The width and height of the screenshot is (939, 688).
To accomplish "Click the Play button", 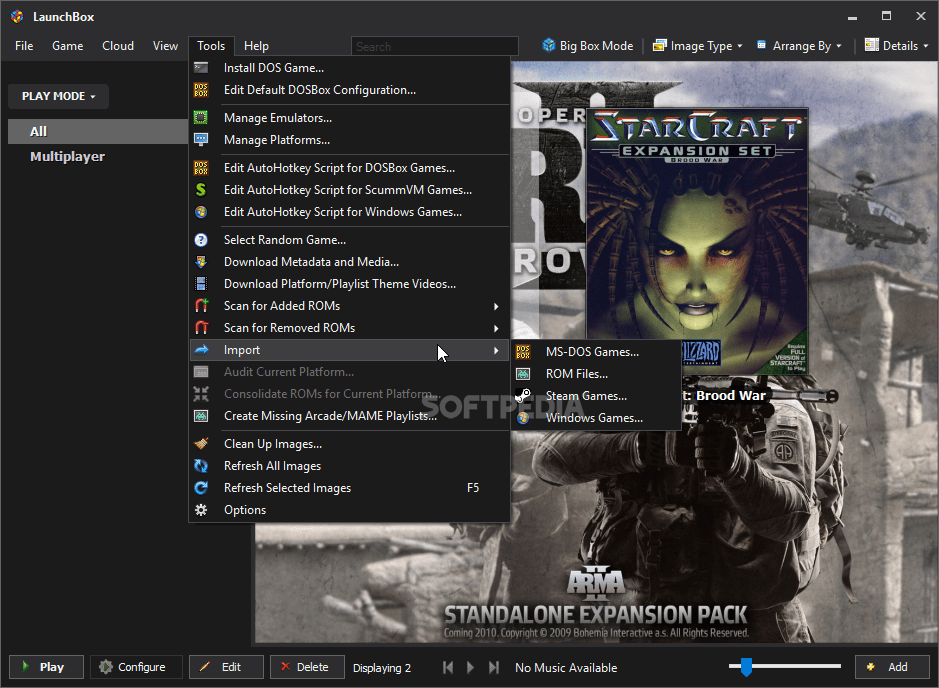I will 46,667.
